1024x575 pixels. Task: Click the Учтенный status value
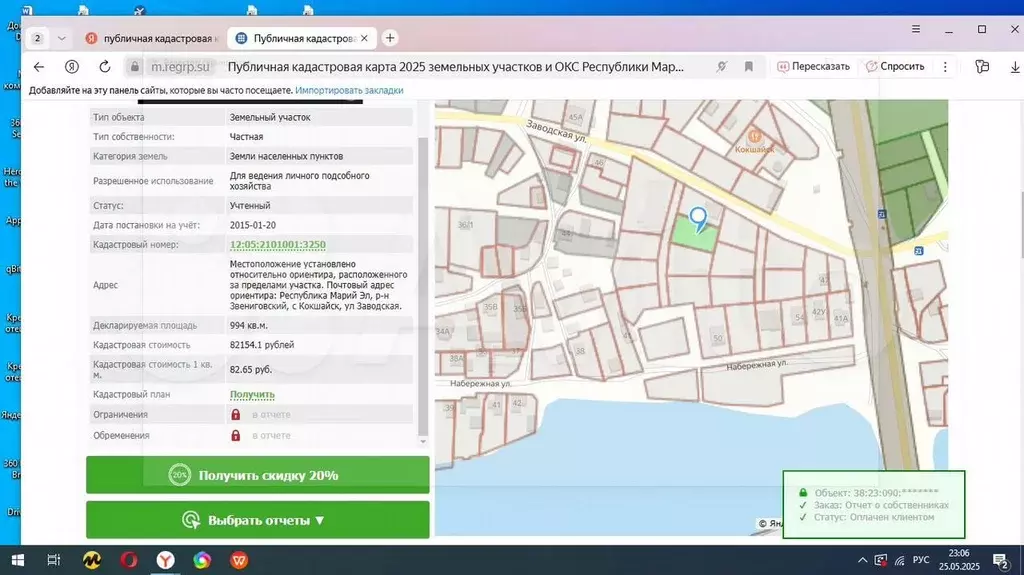(x=250, y=205)
